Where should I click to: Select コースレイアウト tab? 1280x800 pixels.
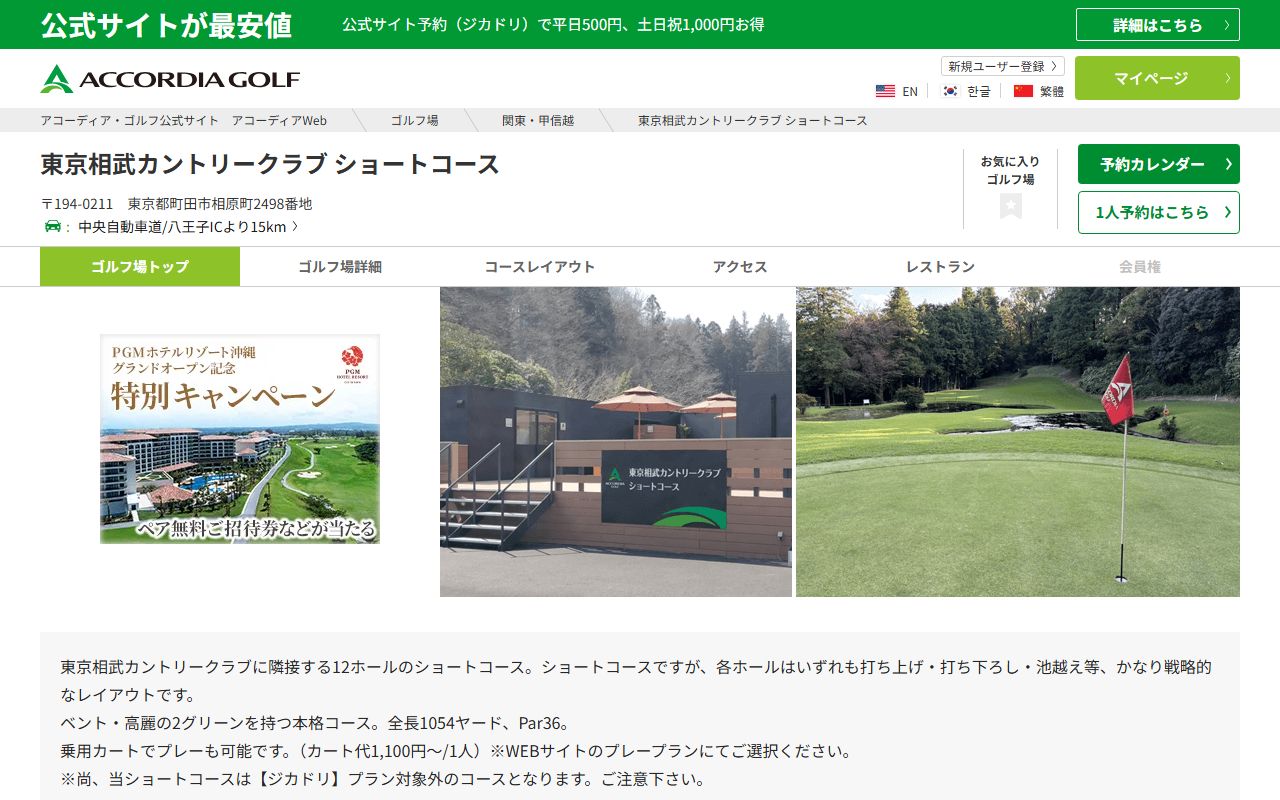coord(540,267)
